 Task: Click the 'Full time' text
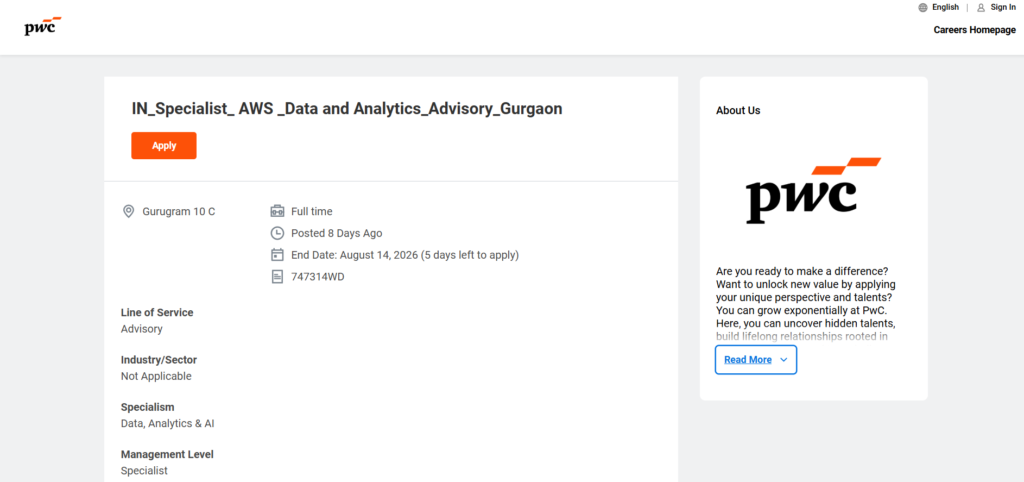click(x=312, y=212)
